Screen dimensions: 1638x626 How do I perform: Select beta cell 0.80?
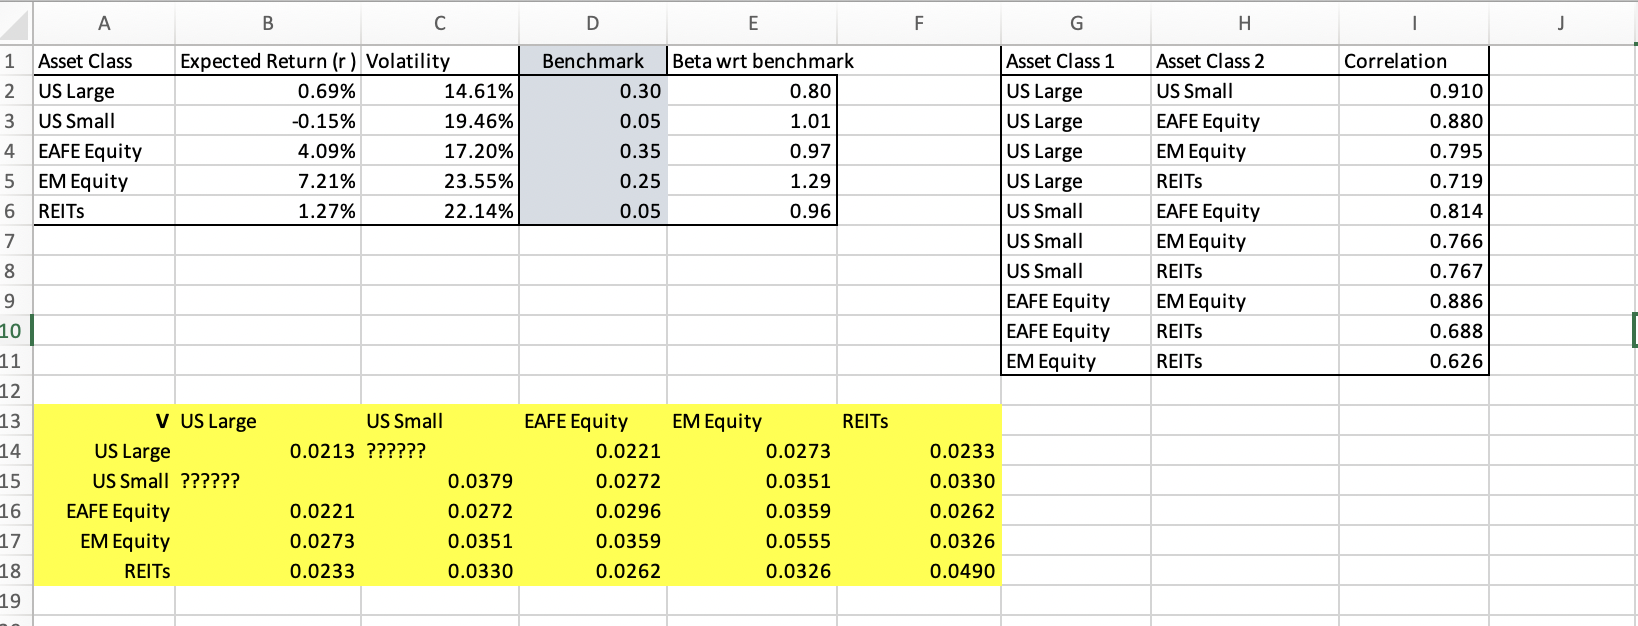click(753, 91)
